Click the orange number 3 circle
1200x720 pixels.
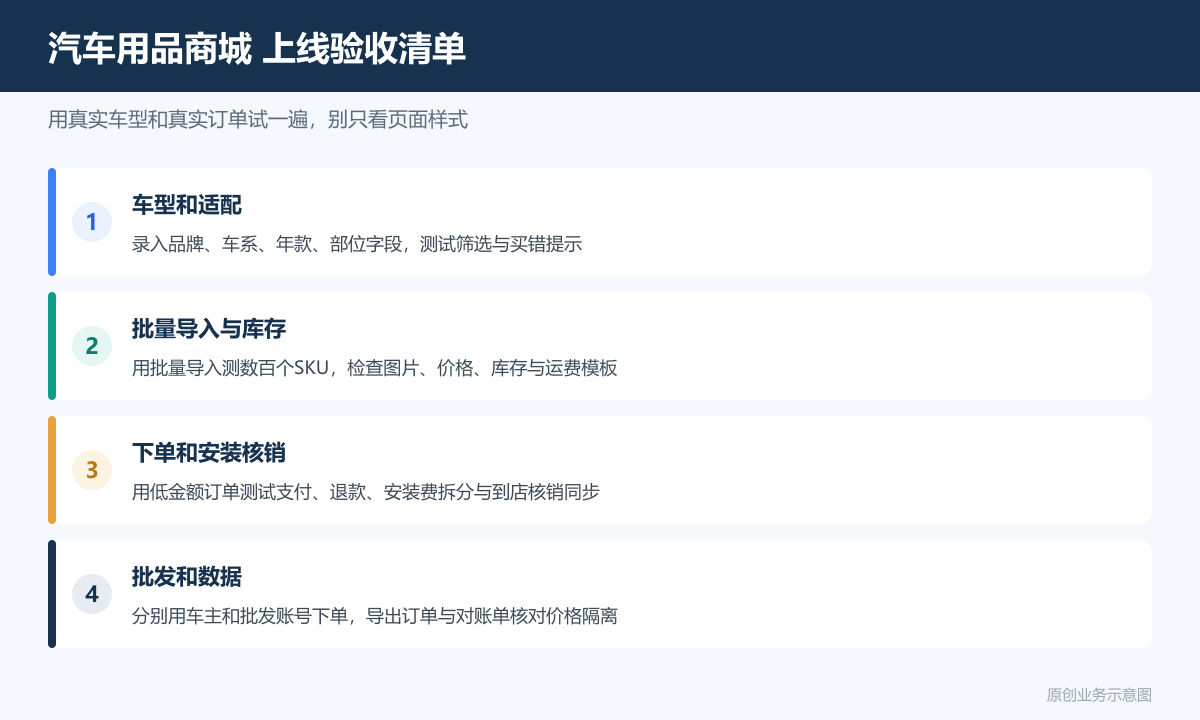(x=92, y=470)
